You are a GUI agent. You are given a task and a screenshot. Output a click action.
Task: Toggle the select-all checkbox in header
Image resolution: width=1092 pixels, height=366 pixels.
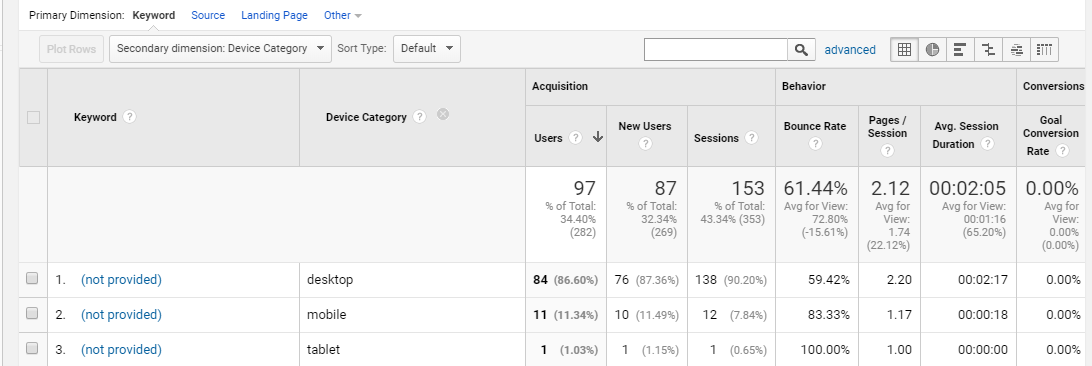click(x=33, y=118)
